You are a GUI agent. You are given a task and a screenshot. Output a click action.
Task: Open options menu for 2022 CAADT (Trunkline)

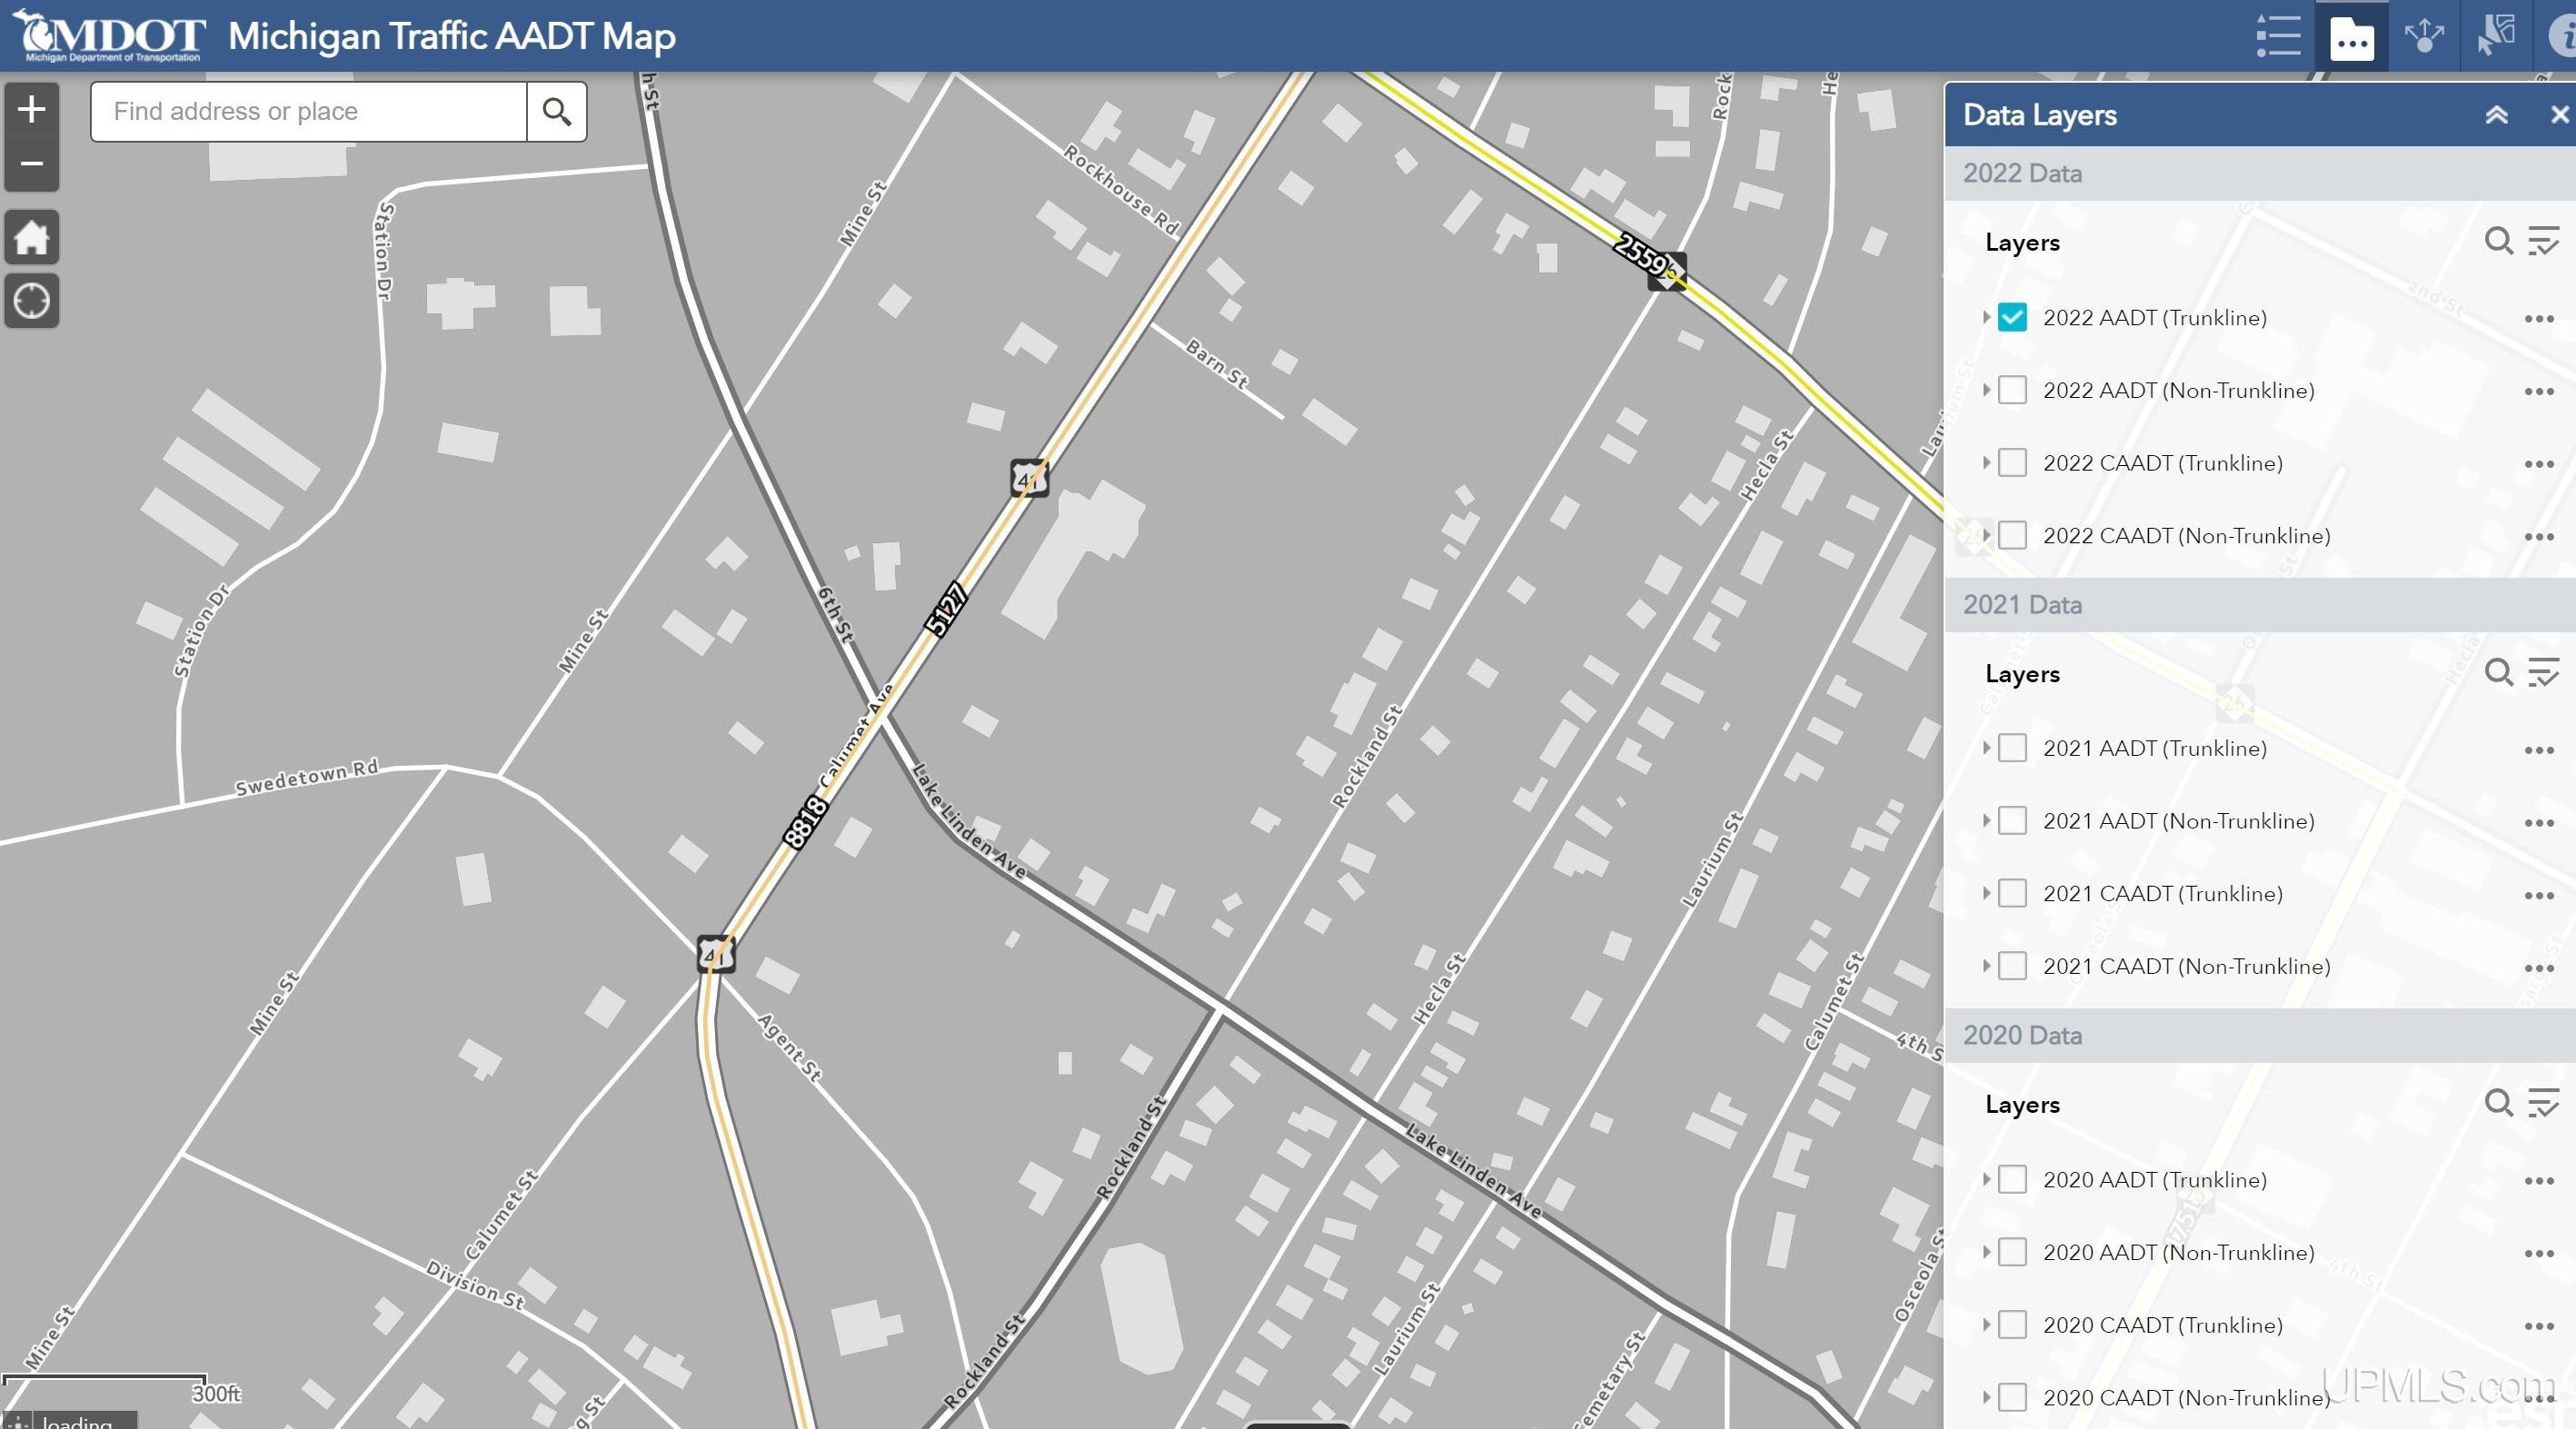pos(2538,464)
